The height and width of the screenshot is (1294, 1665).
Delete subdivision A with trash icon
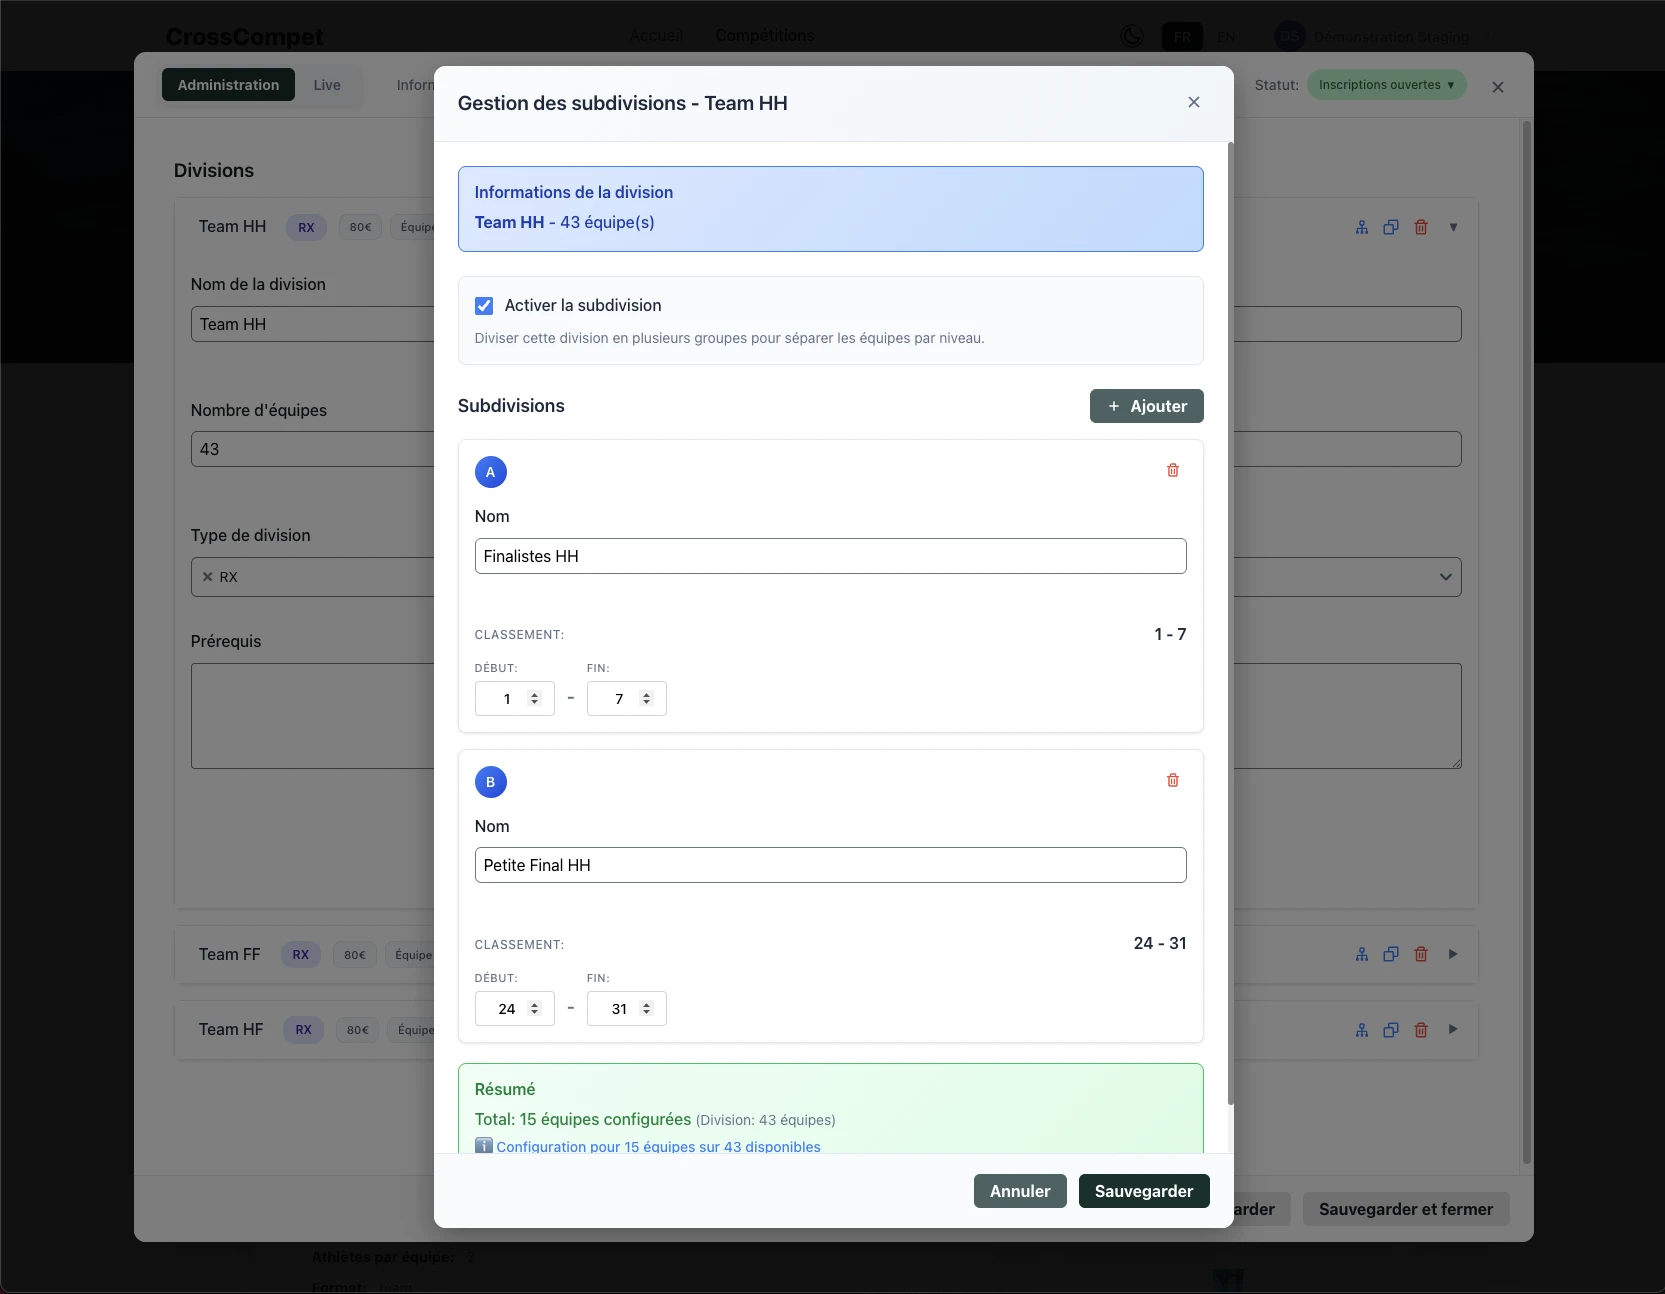click(x=1173, y=471)
